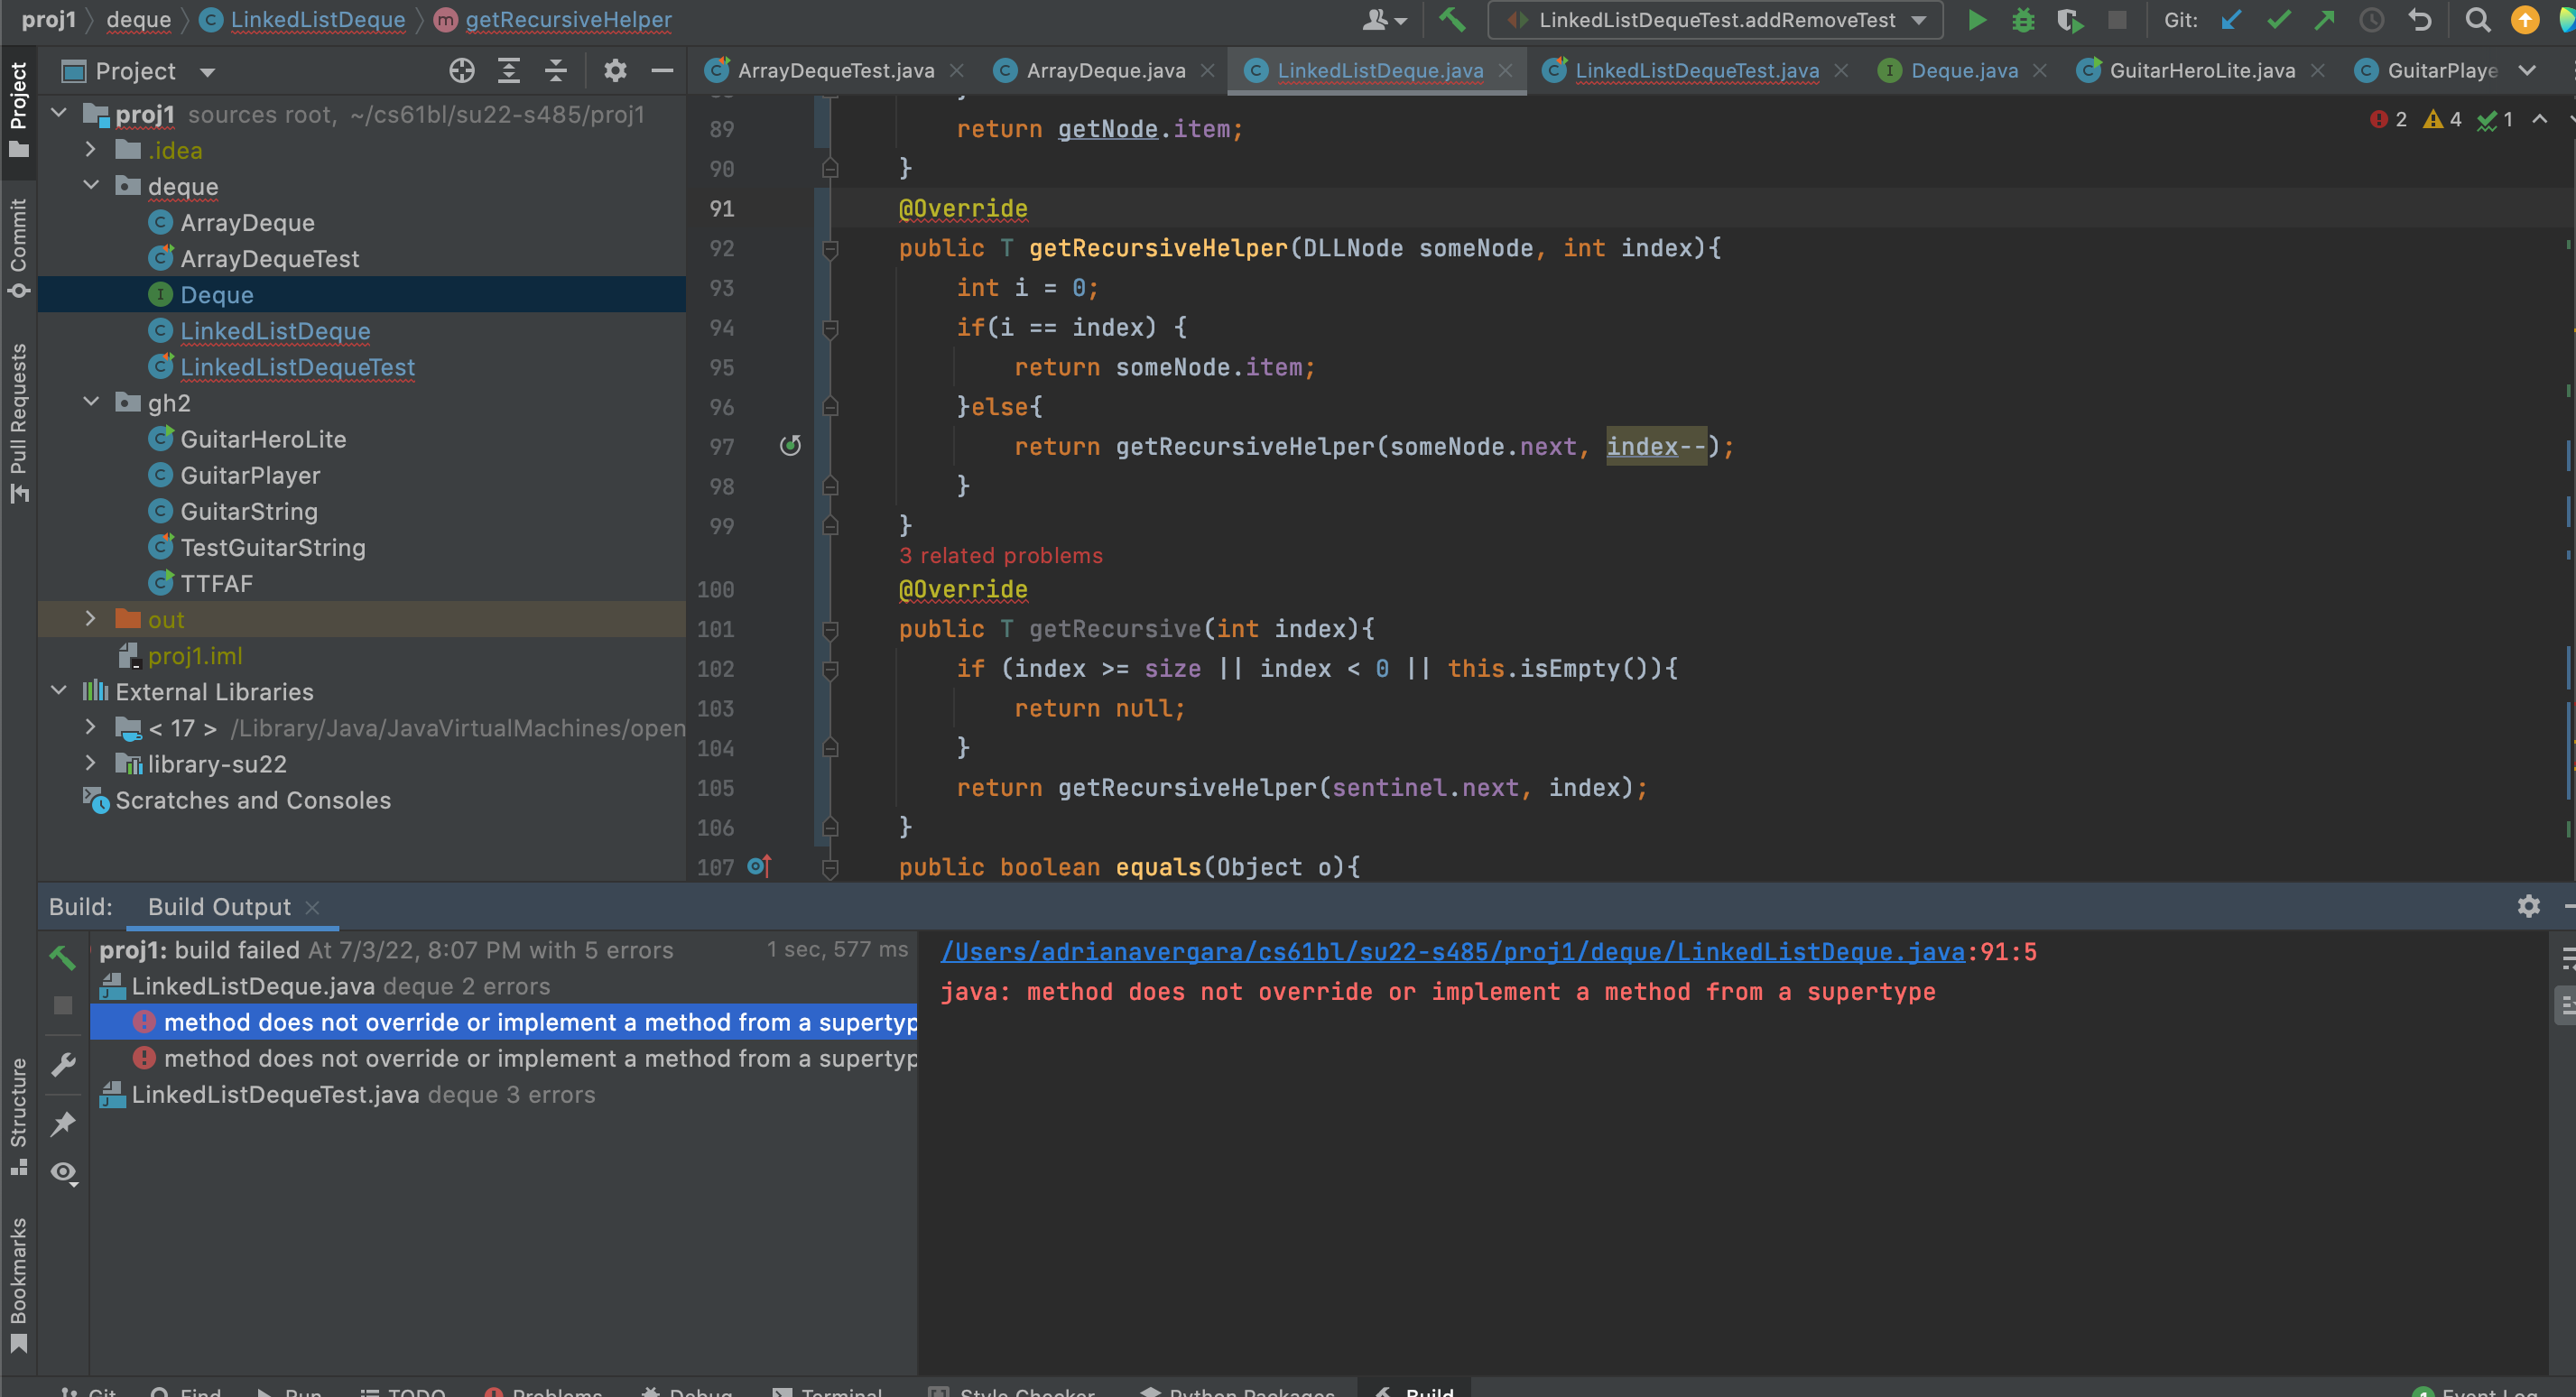
Task: Switch to the ArrayDequeTest.java editor tab
Action: tap(835, 71)
